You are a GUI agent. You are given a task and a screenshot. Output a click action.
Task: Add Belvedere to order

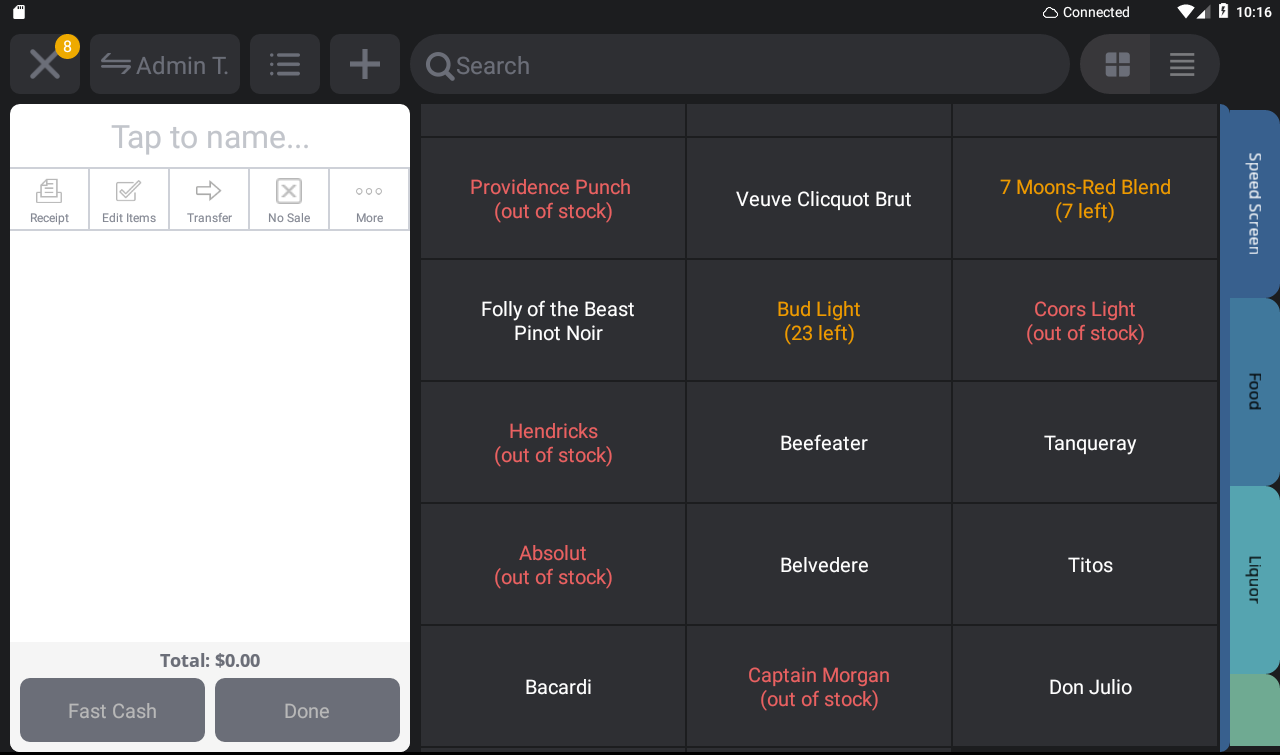tap(819, 565)
